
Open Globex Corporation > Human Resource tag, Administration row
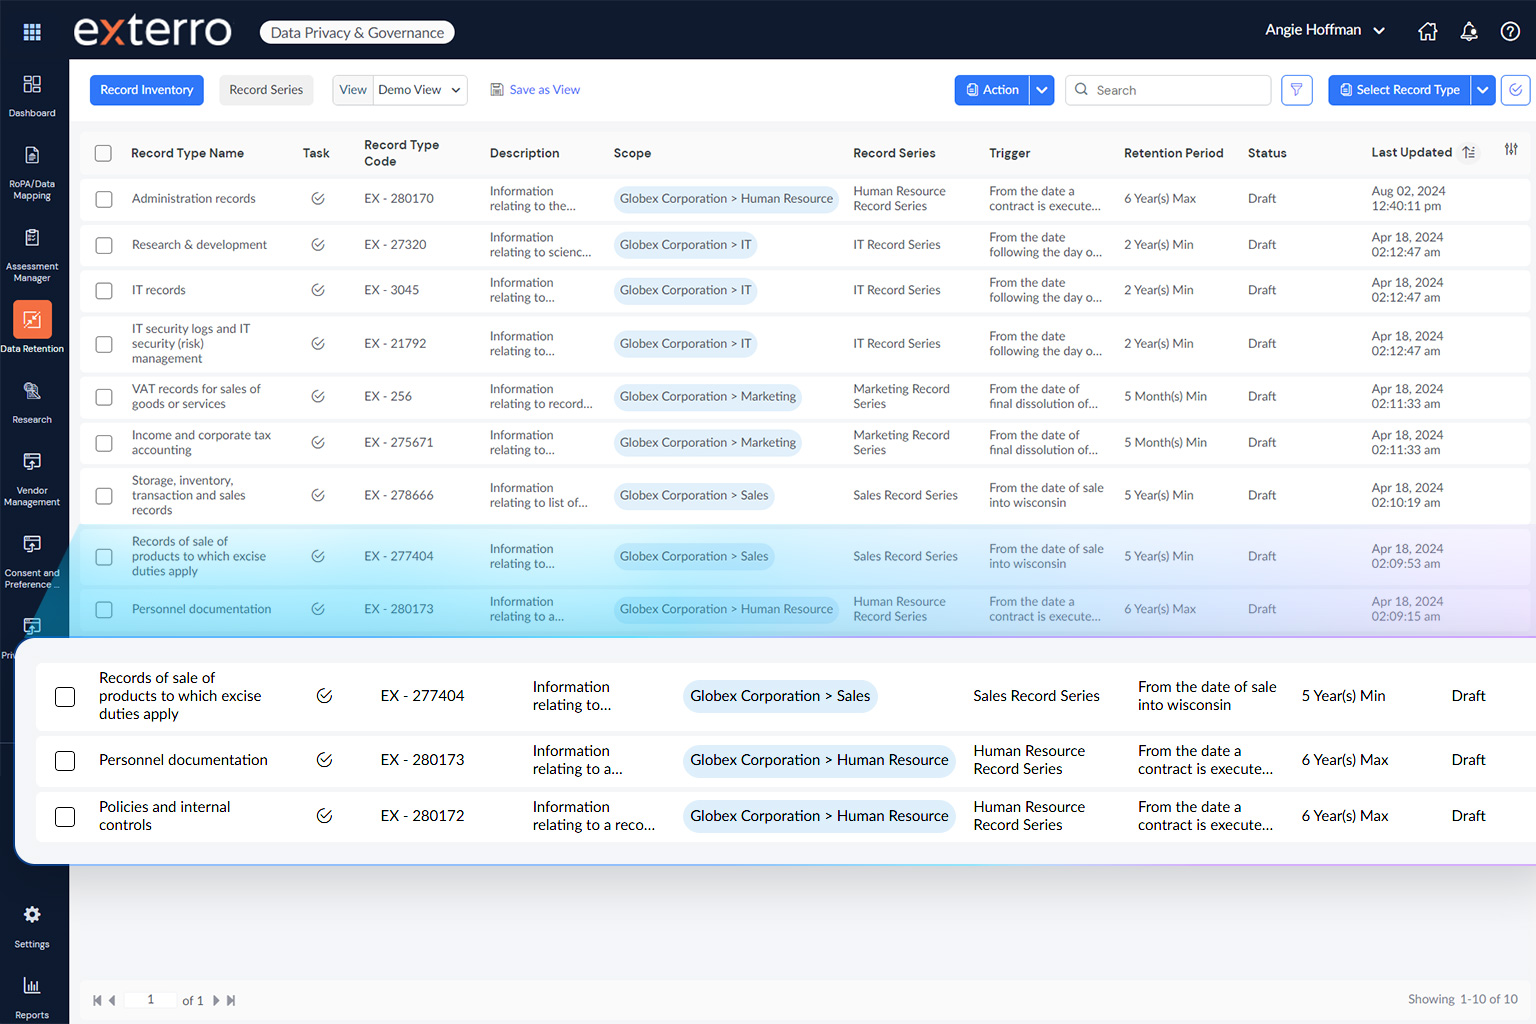click(x=726, y=199)
